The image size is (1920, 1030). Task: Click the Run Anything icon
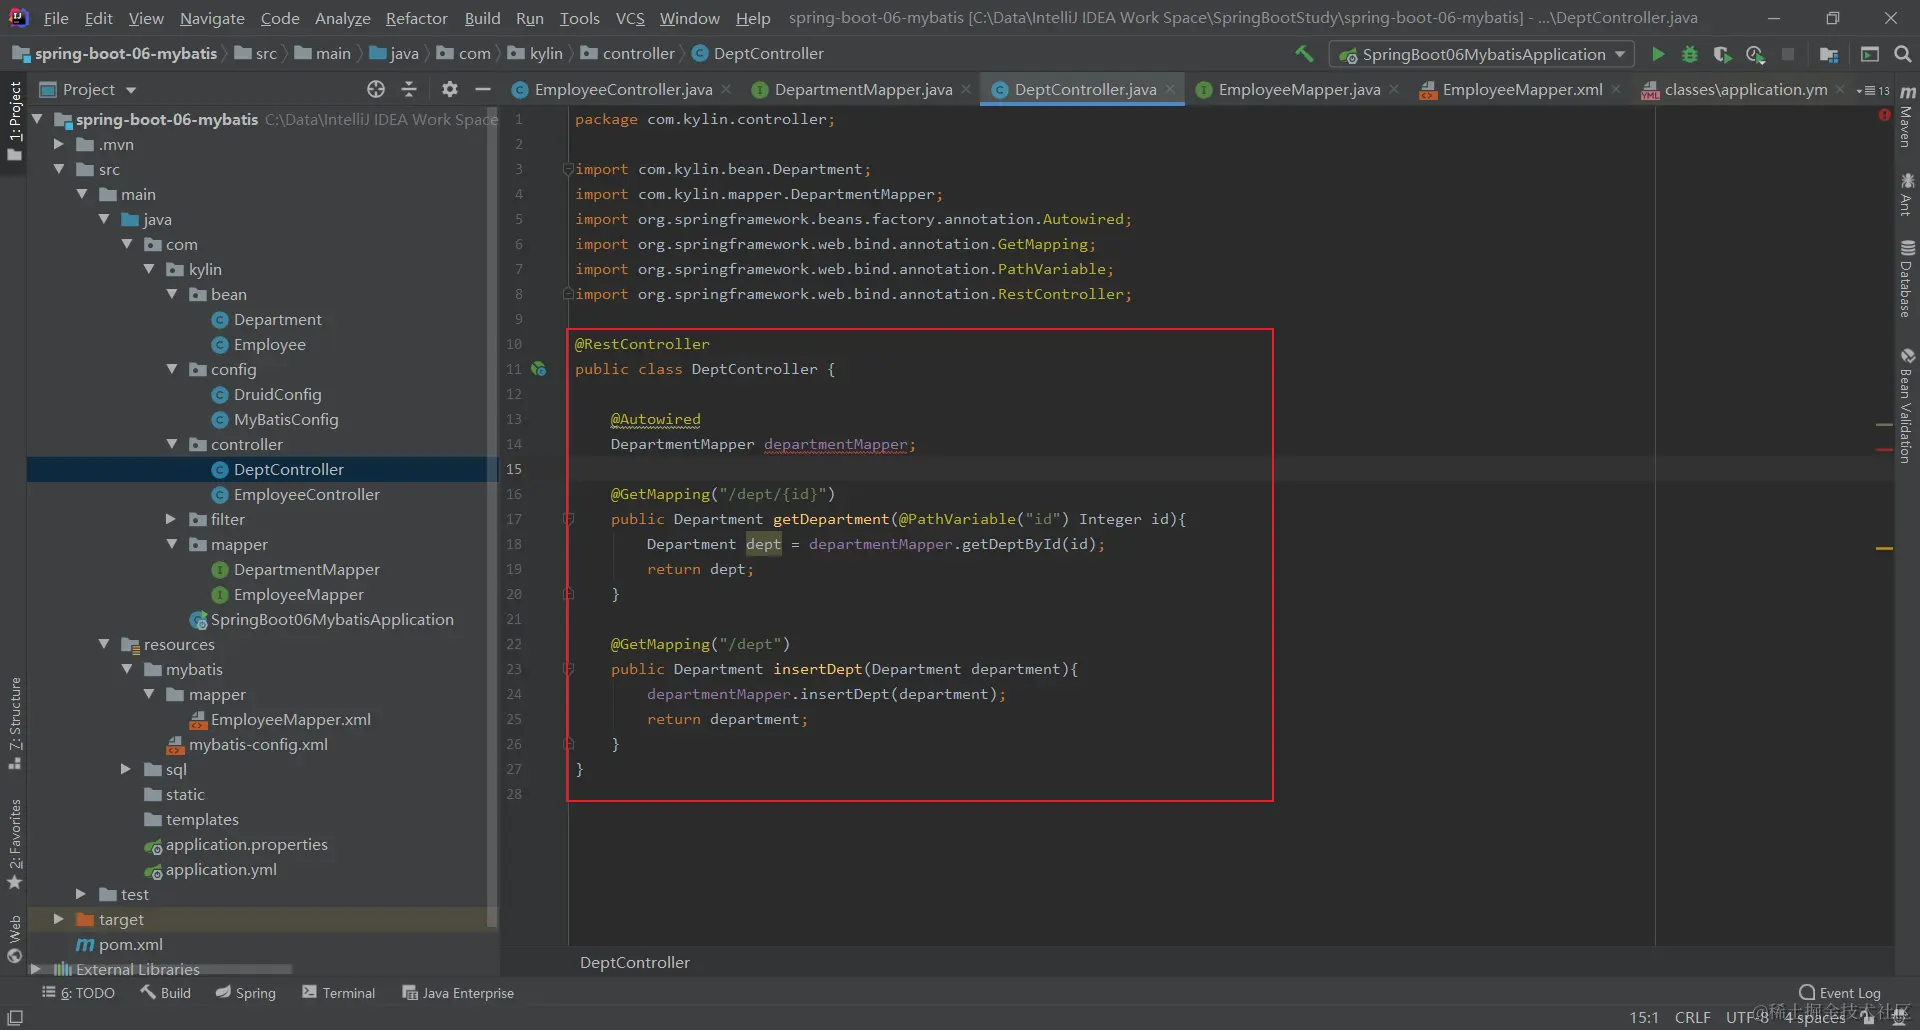(1870, 54)
